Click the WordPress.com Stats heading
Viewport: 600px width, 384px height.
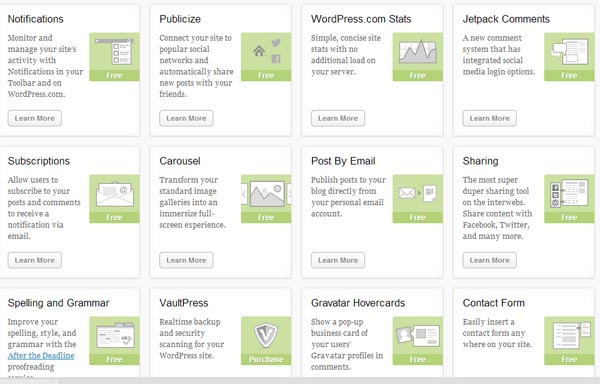361,19
